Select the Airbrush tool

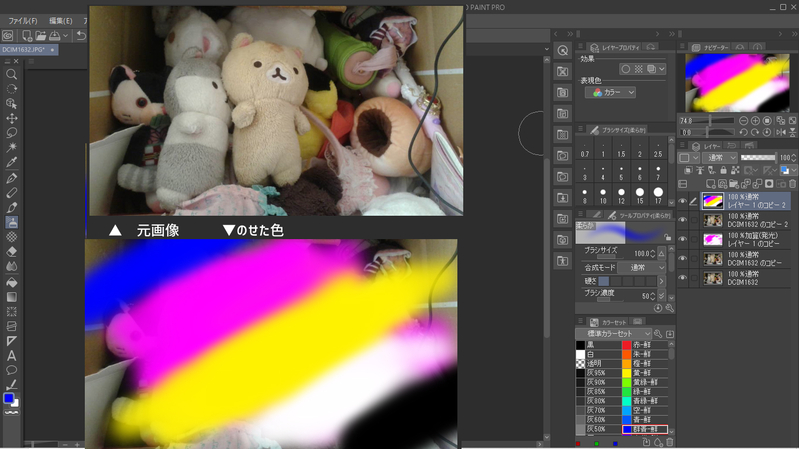coord(11,222)
